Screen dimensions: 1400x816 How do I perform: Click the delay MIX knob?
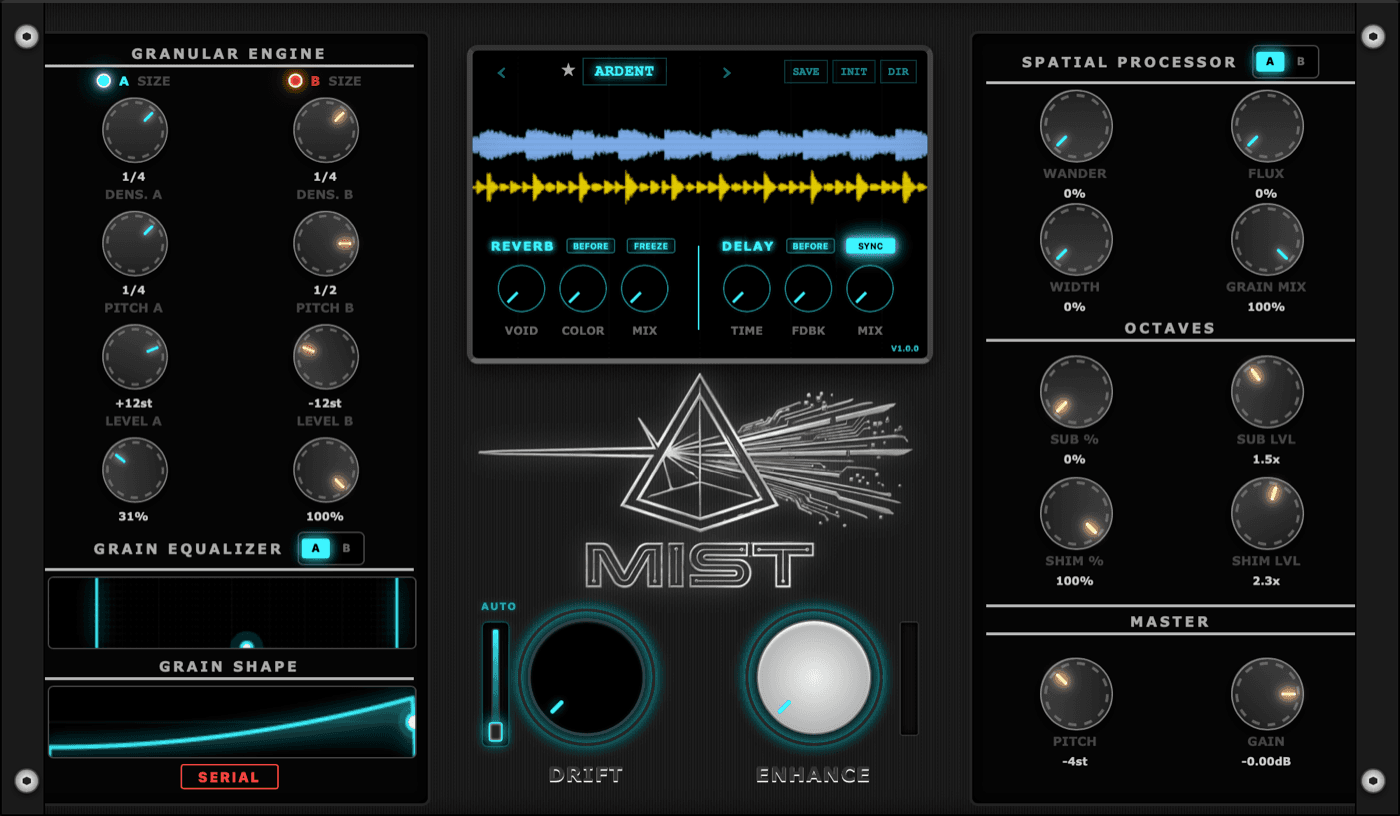pyautogui.click(x=870, y=289)
